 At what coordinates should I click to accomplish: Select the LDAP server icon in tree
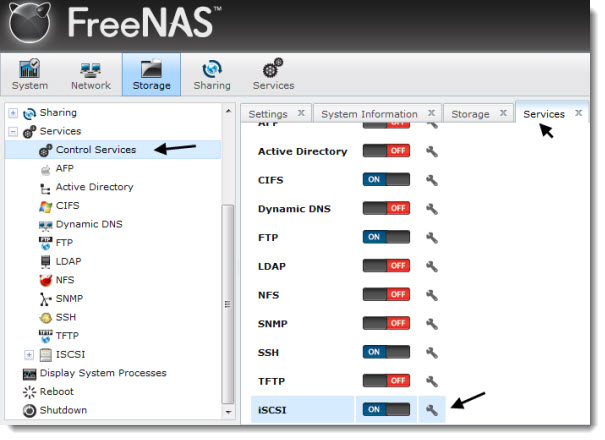pos(46,262)
